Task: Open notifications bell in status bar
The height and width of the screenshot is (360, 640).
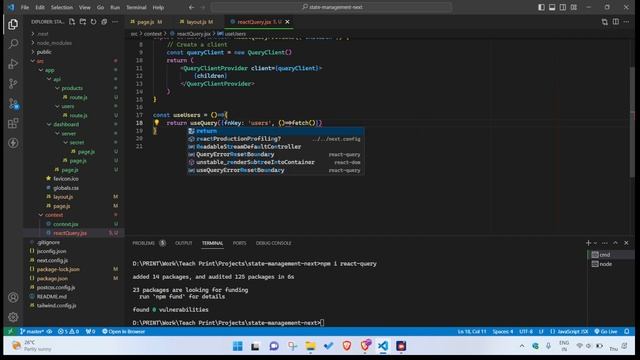Action: (627, 331)
